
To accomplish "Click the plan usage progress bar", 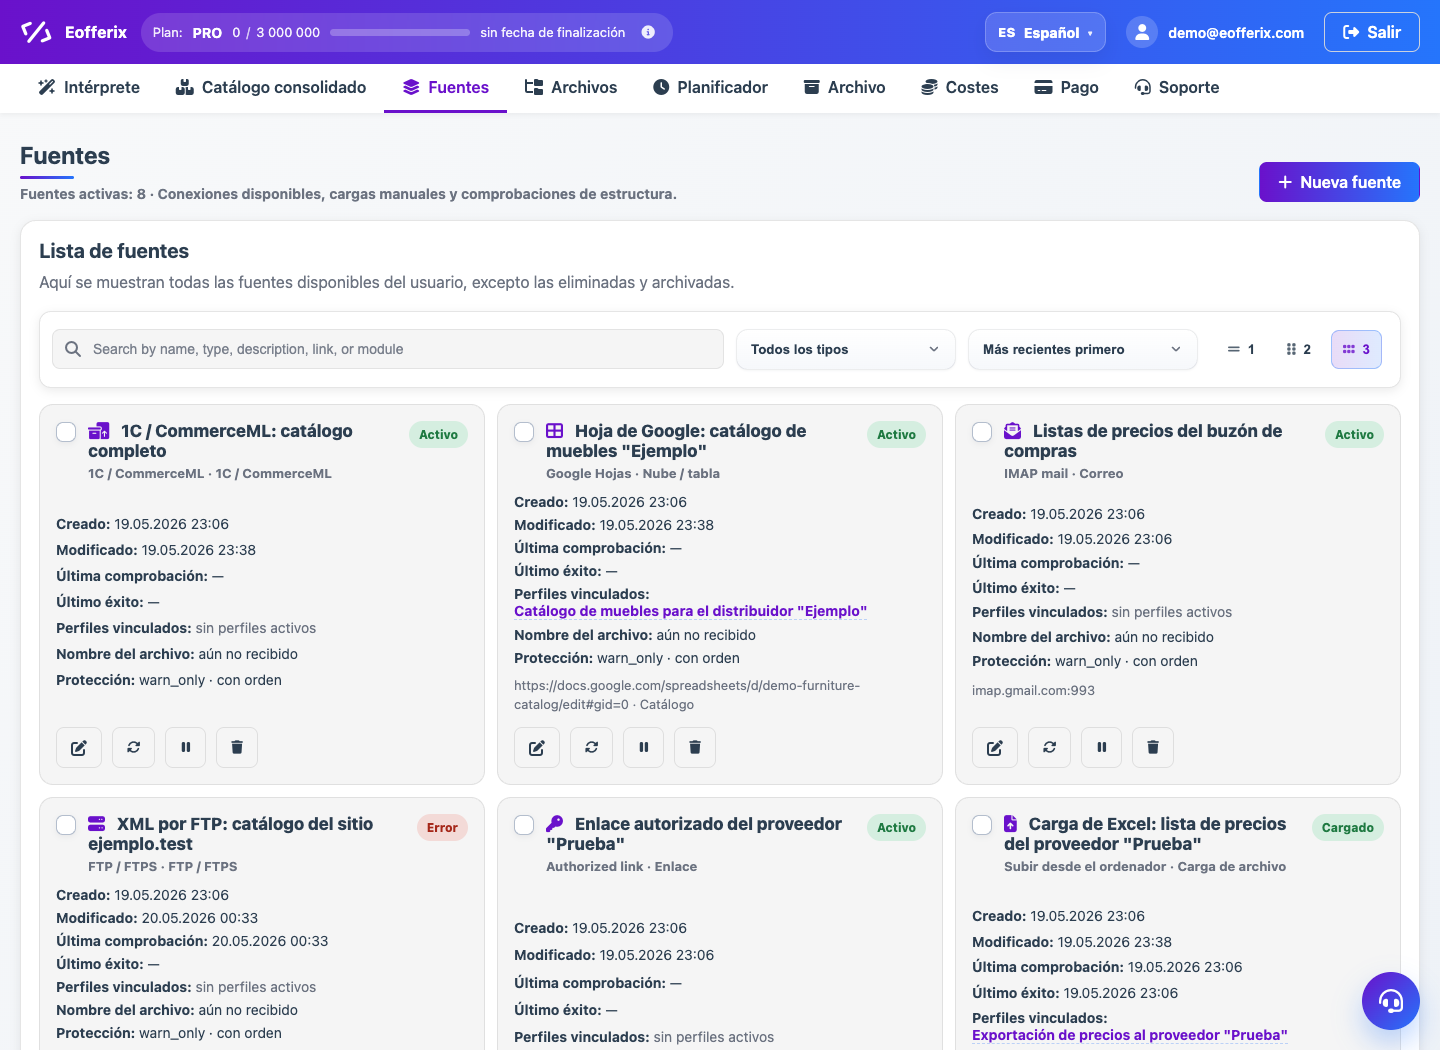I will coord(400,33).
